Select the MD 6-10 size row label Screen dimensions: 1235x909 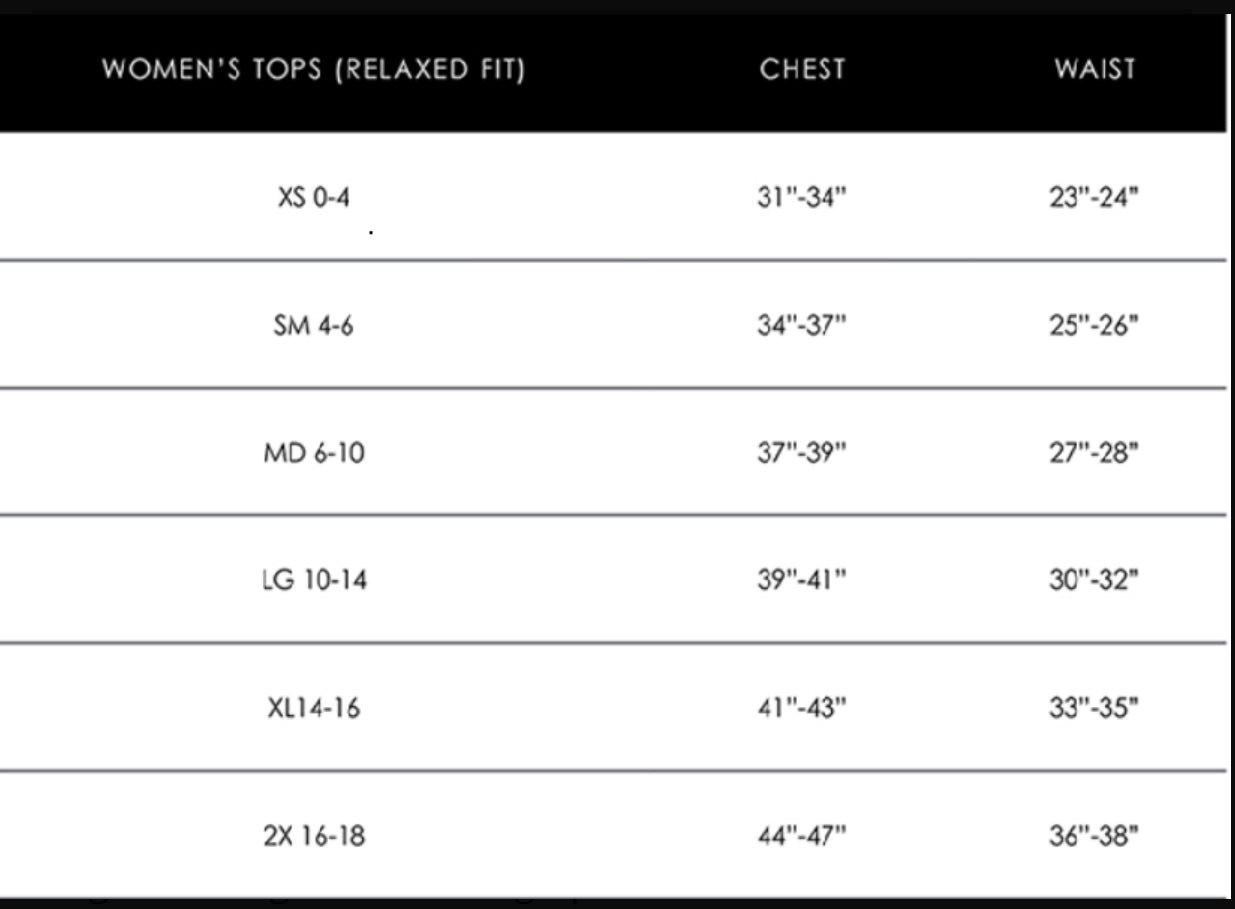tap(313, 453)
